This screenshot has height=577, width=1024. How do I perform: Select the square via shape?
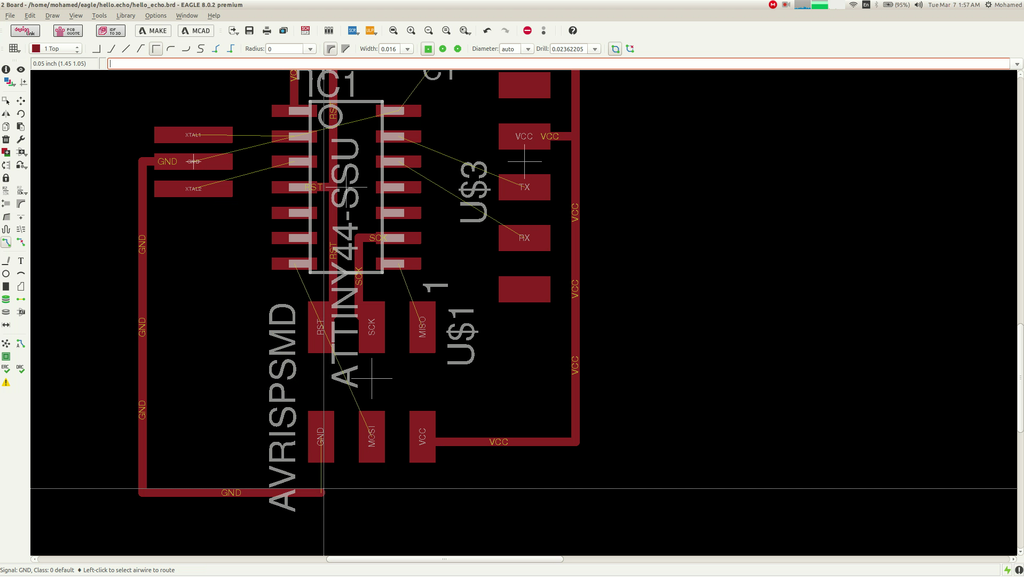click(x=428, y=49)
